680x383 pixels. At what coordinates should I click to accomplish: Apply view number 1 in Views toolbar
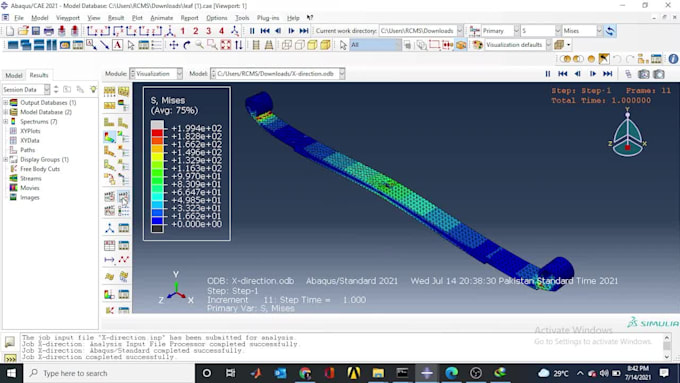click(183, 31)
